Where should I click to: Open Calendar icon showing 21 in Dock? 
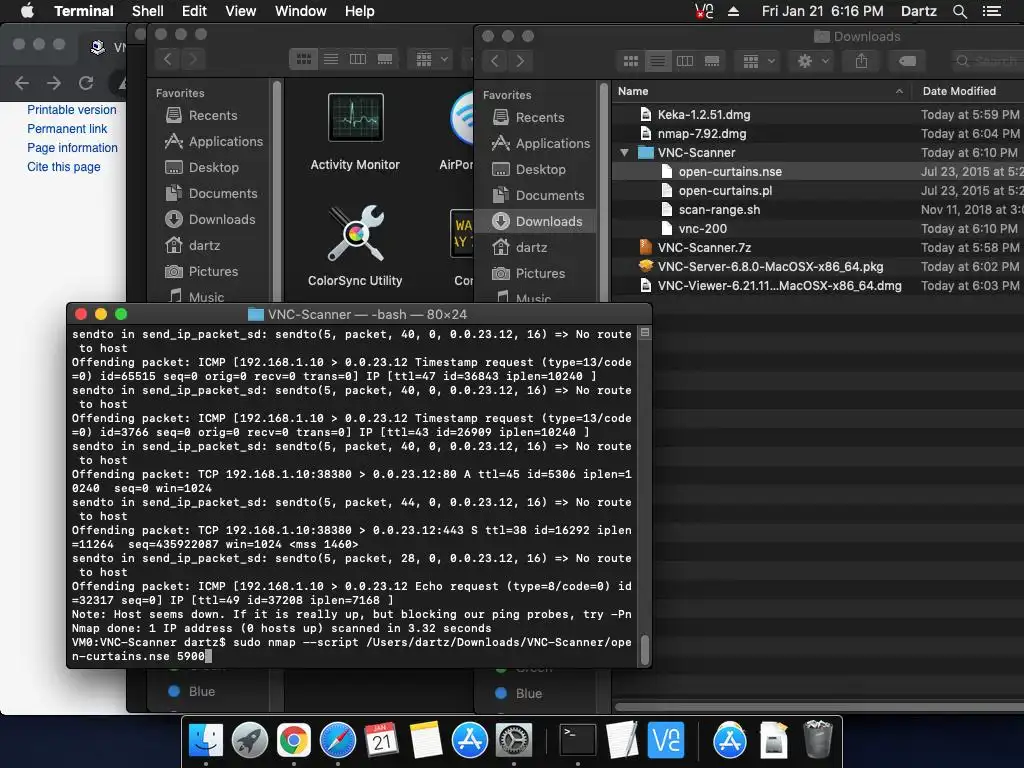click(x=381, y=741)
